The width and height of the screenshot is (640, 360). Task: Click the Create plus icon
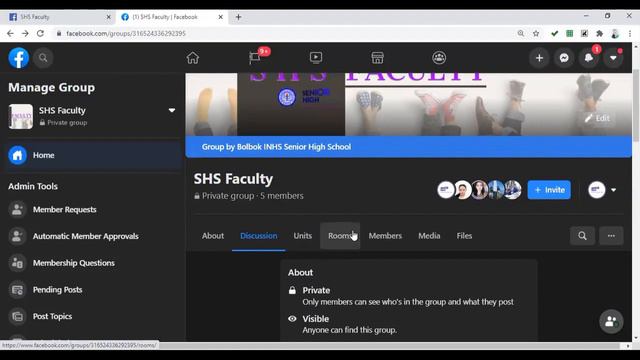(x=540, y=58)
